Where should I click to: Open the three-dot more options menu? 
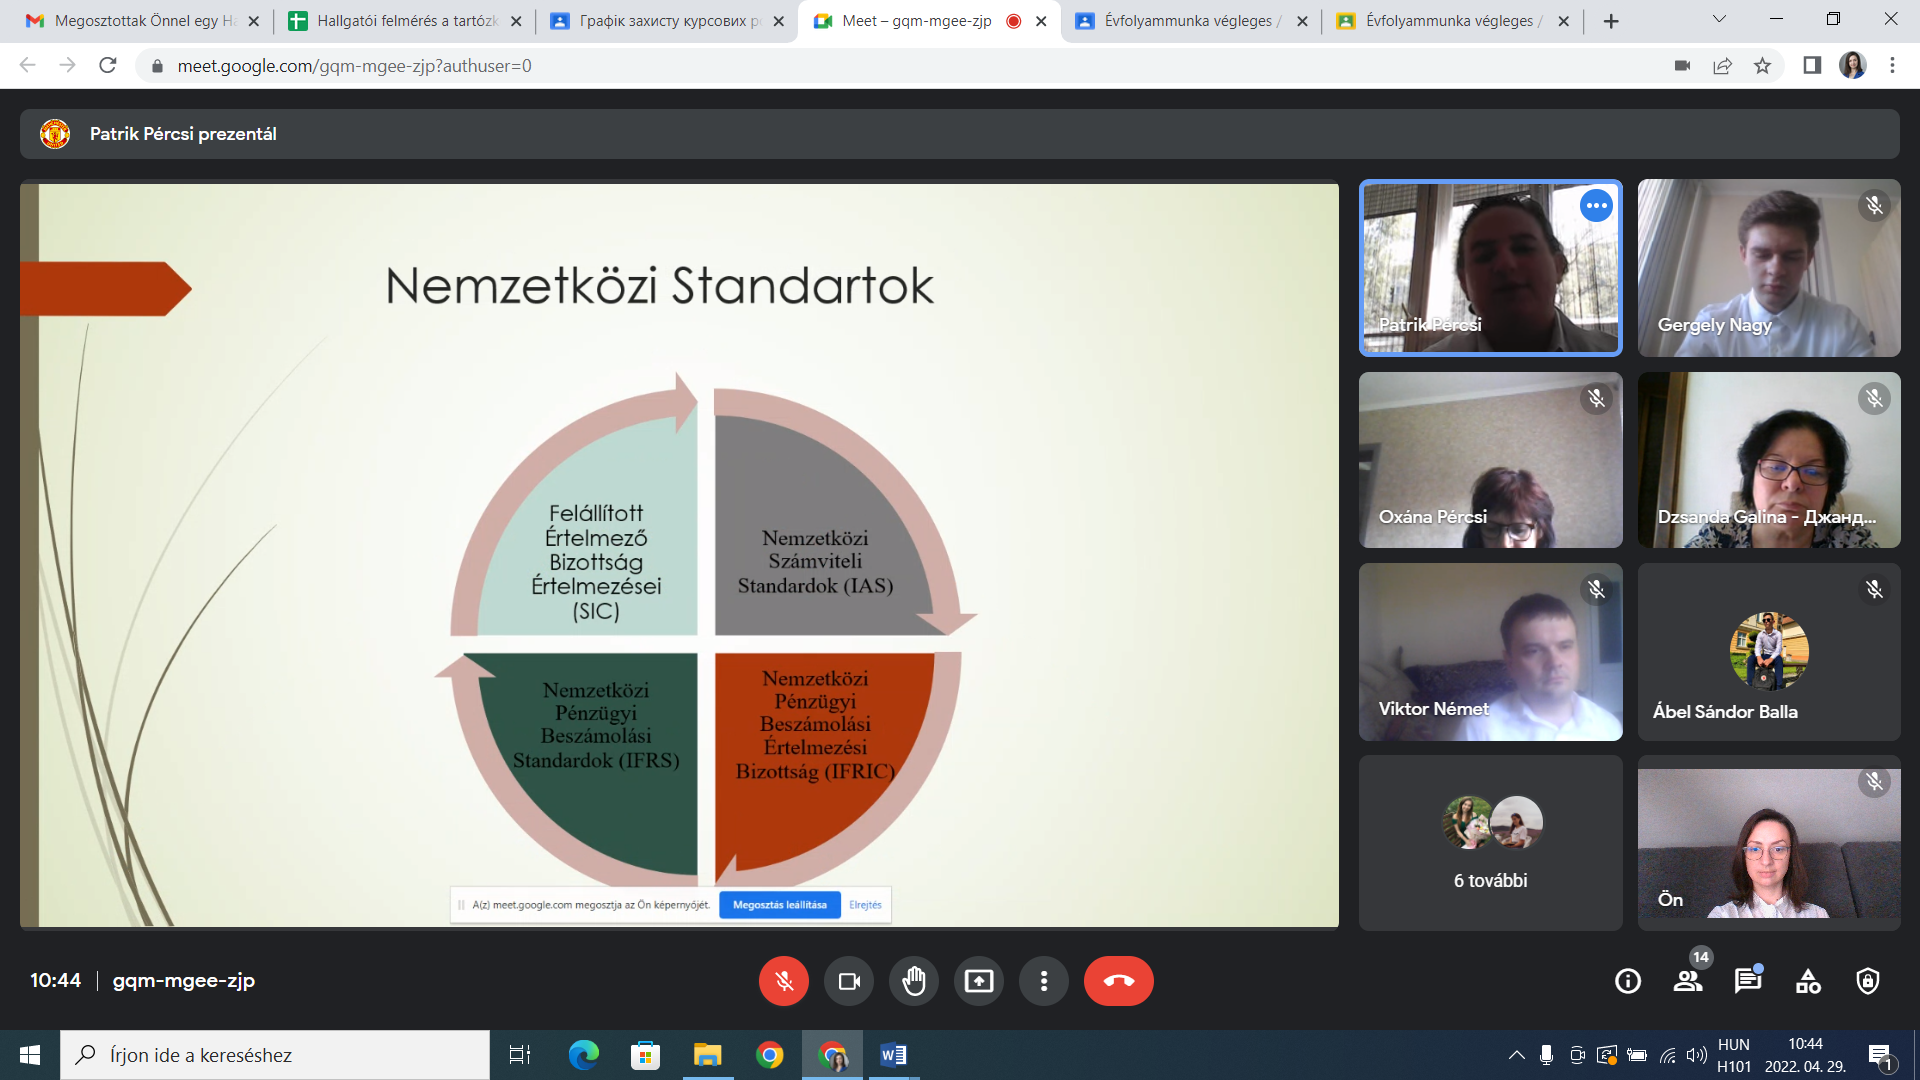coord(1043,981)
